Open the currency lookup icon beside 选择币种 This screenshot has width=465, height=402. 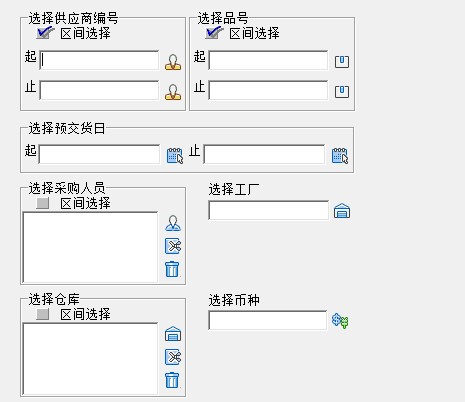tap(340, 321)
